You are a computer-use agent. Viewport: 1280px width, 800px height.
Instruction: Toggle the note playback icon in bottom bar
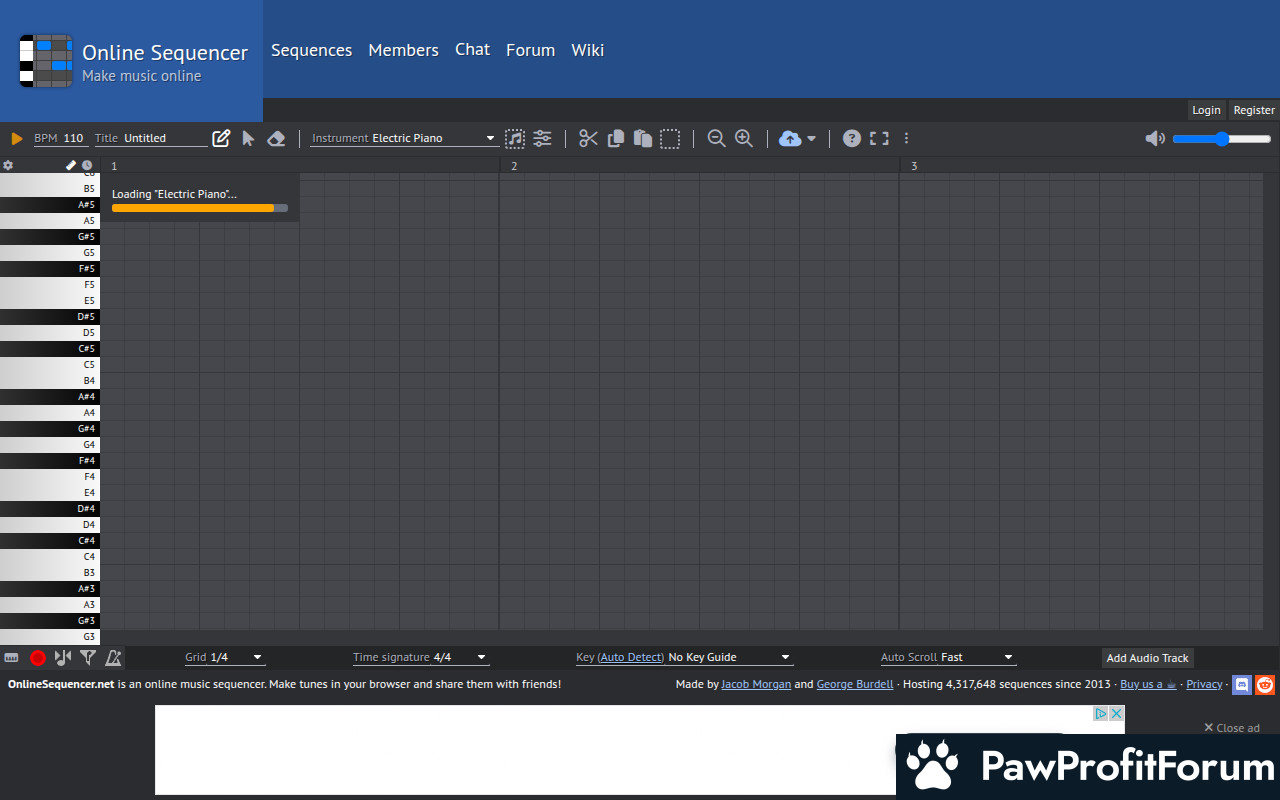[x=63, y=657]
